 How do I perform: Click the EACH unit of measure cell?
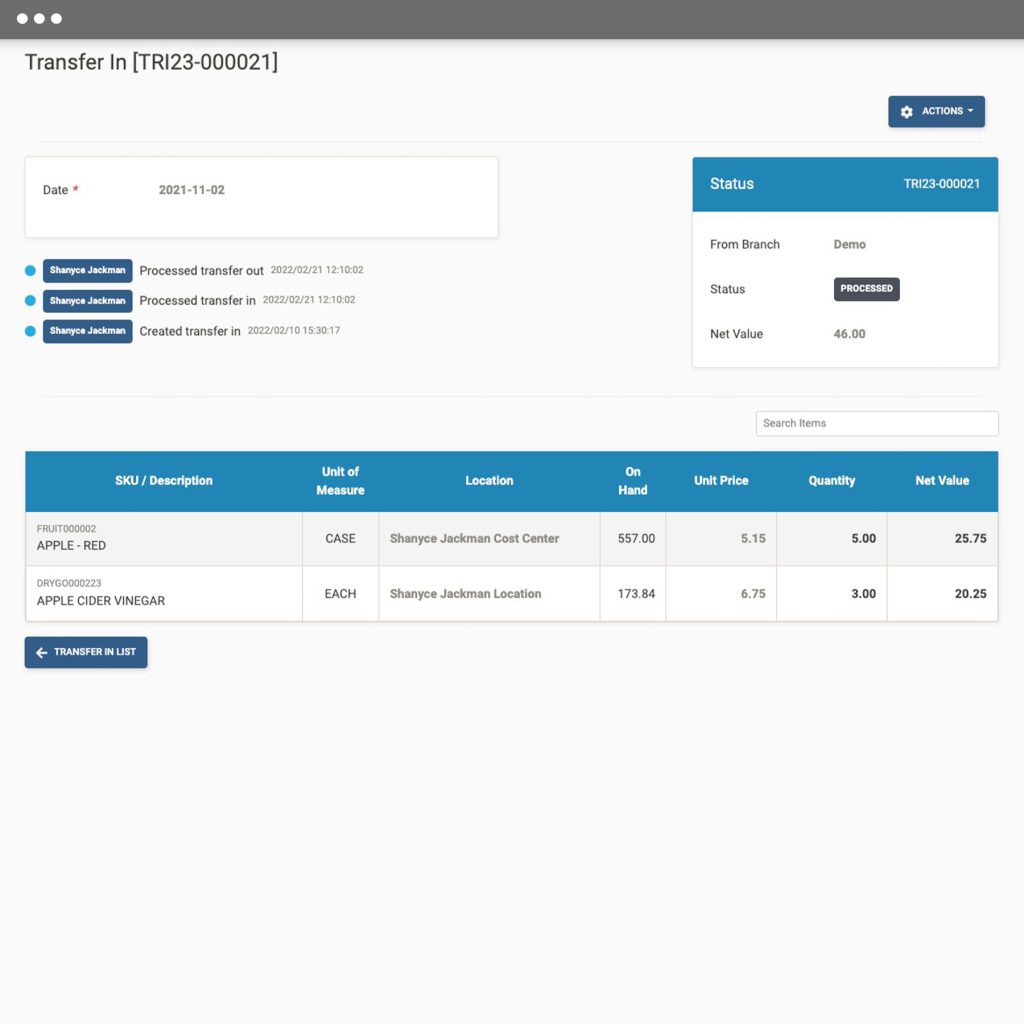tap(340, 594)
